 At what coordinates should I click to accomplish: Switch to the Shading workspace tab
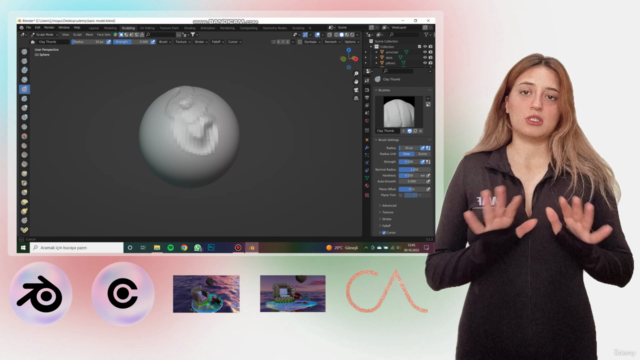tap(189, 28)
